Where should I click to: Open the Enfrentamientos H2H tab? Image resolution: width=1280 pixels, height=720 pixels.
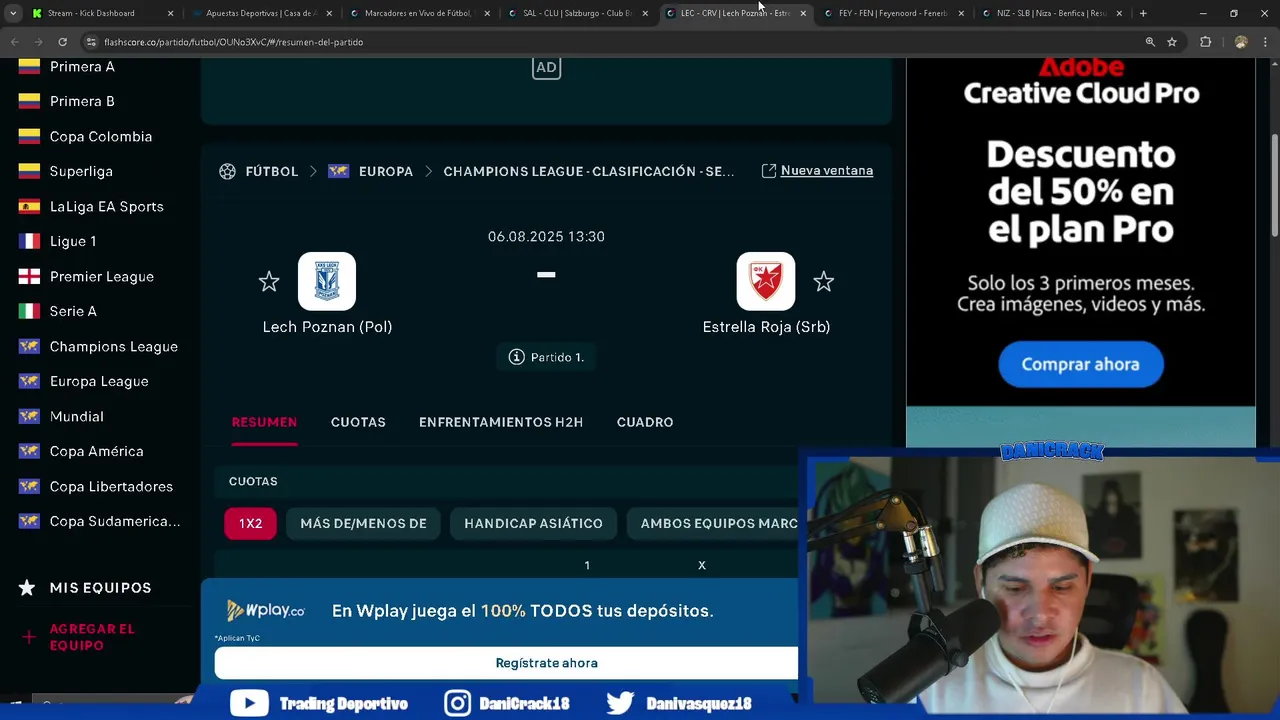point(501,422)
